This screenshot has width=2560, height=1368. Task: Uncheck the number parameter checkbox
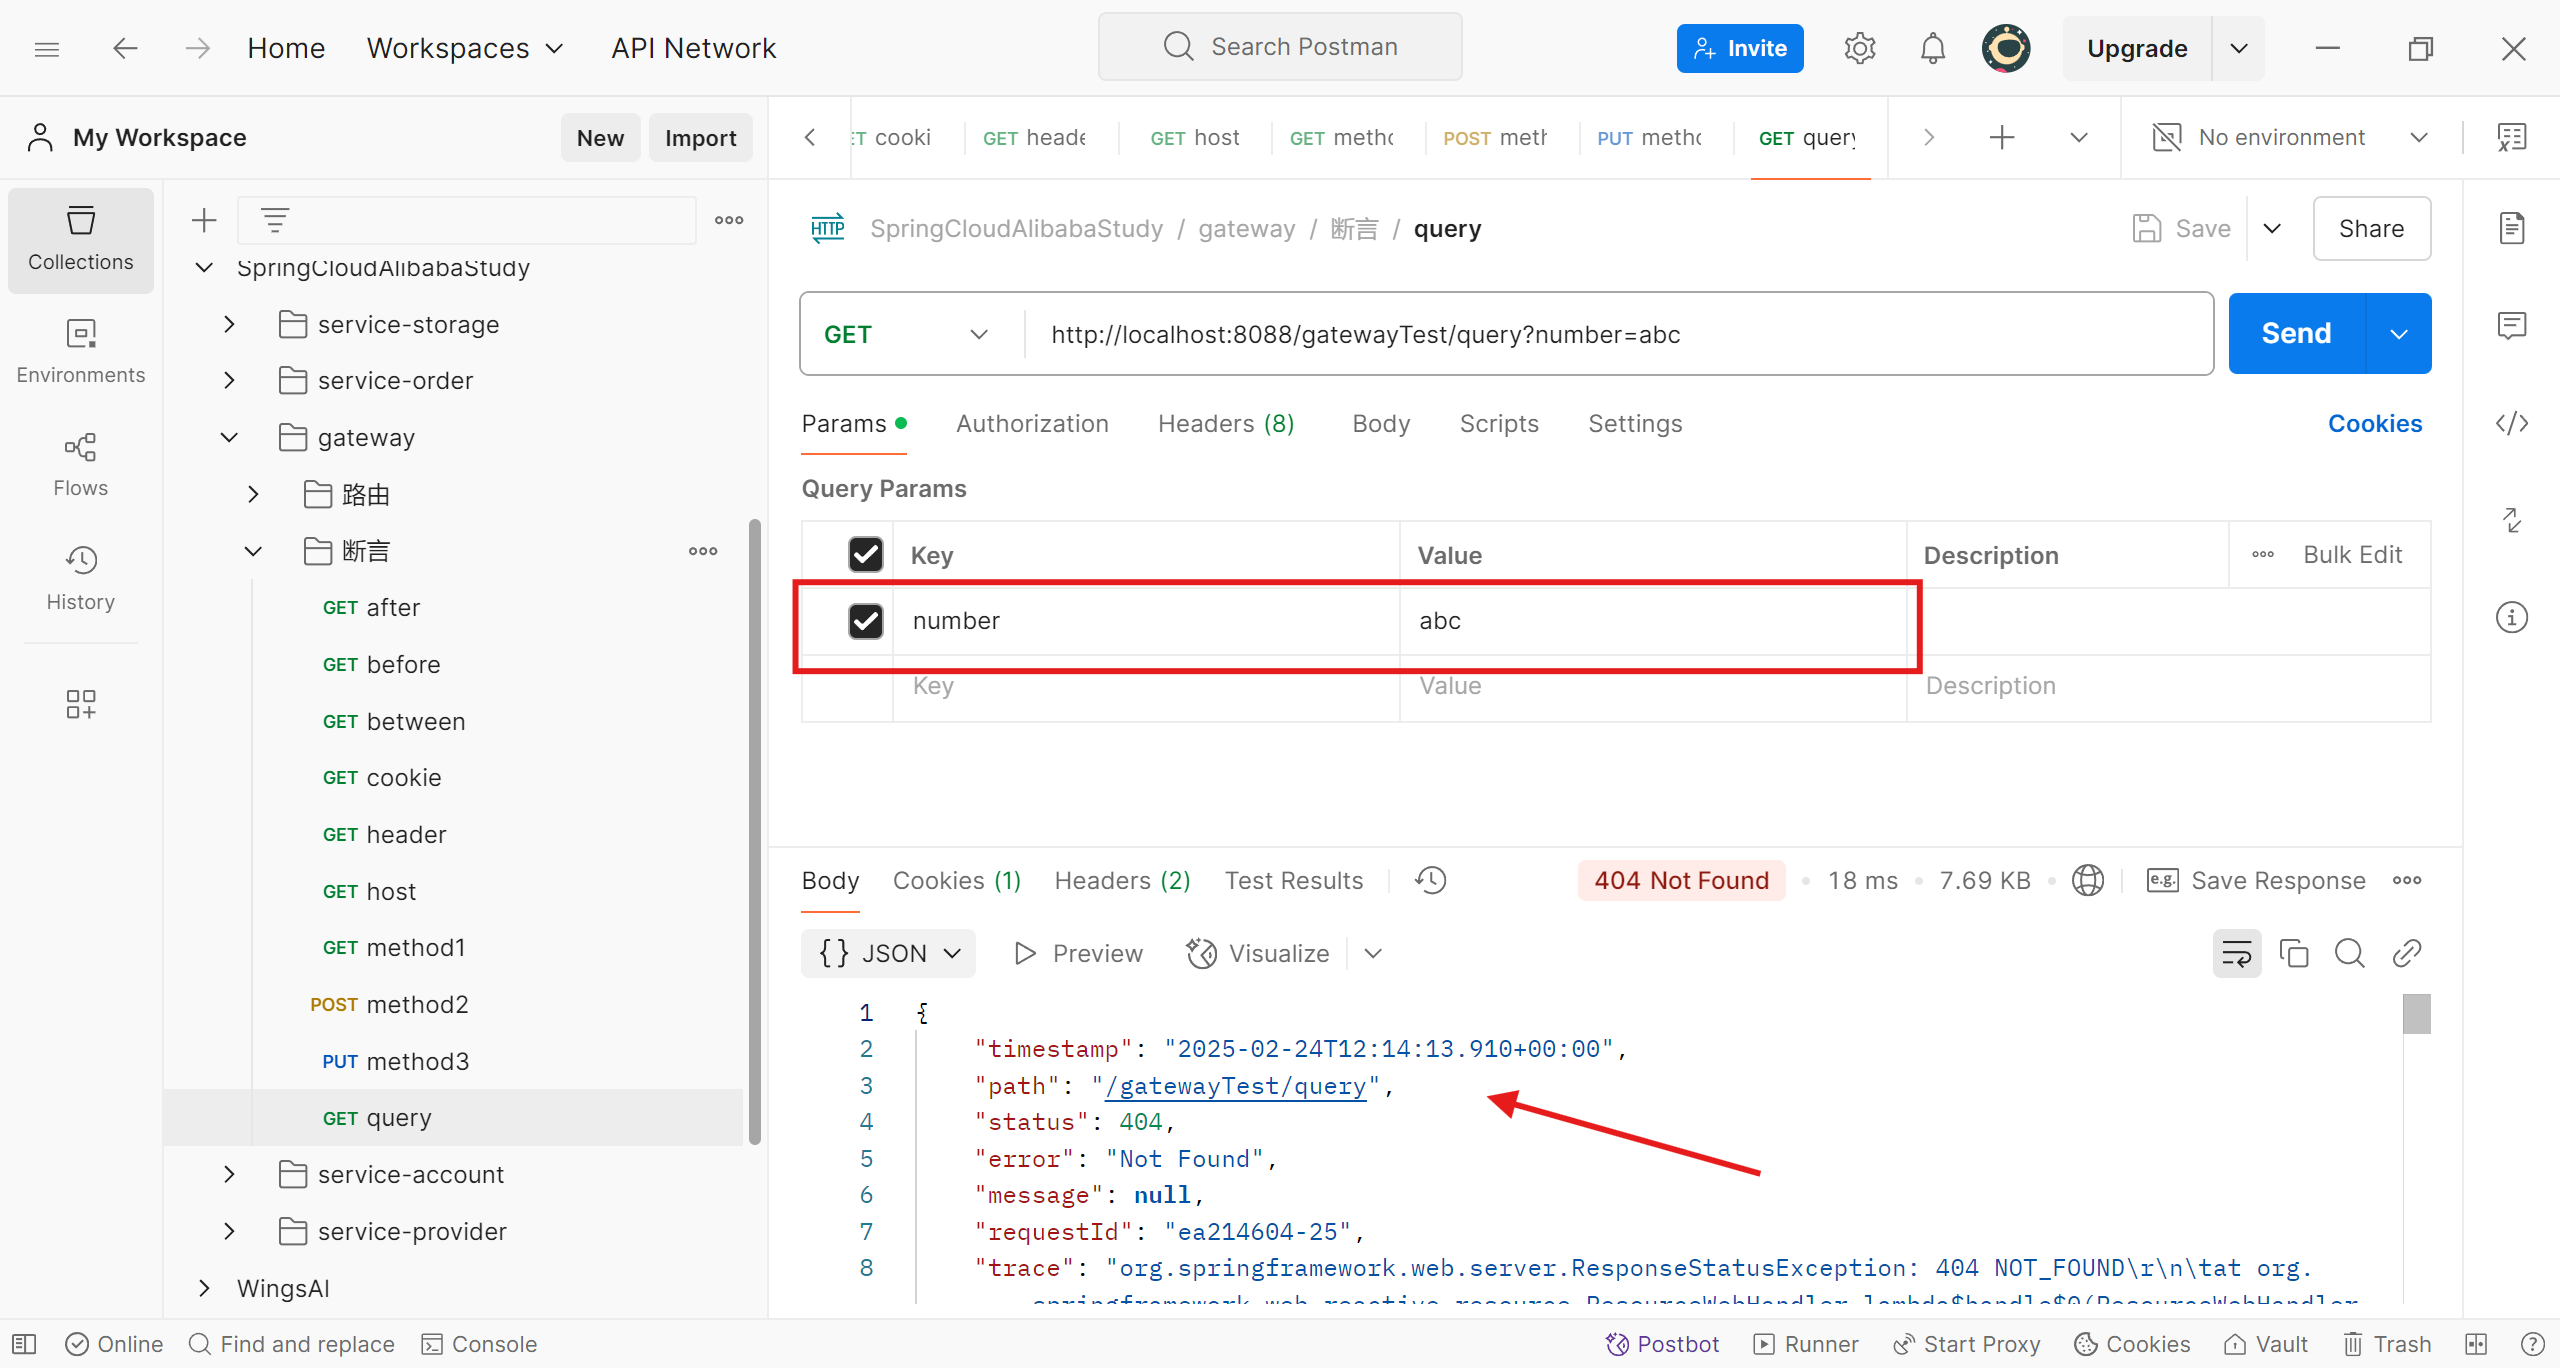pyautogui.click(x=865, y=621)
